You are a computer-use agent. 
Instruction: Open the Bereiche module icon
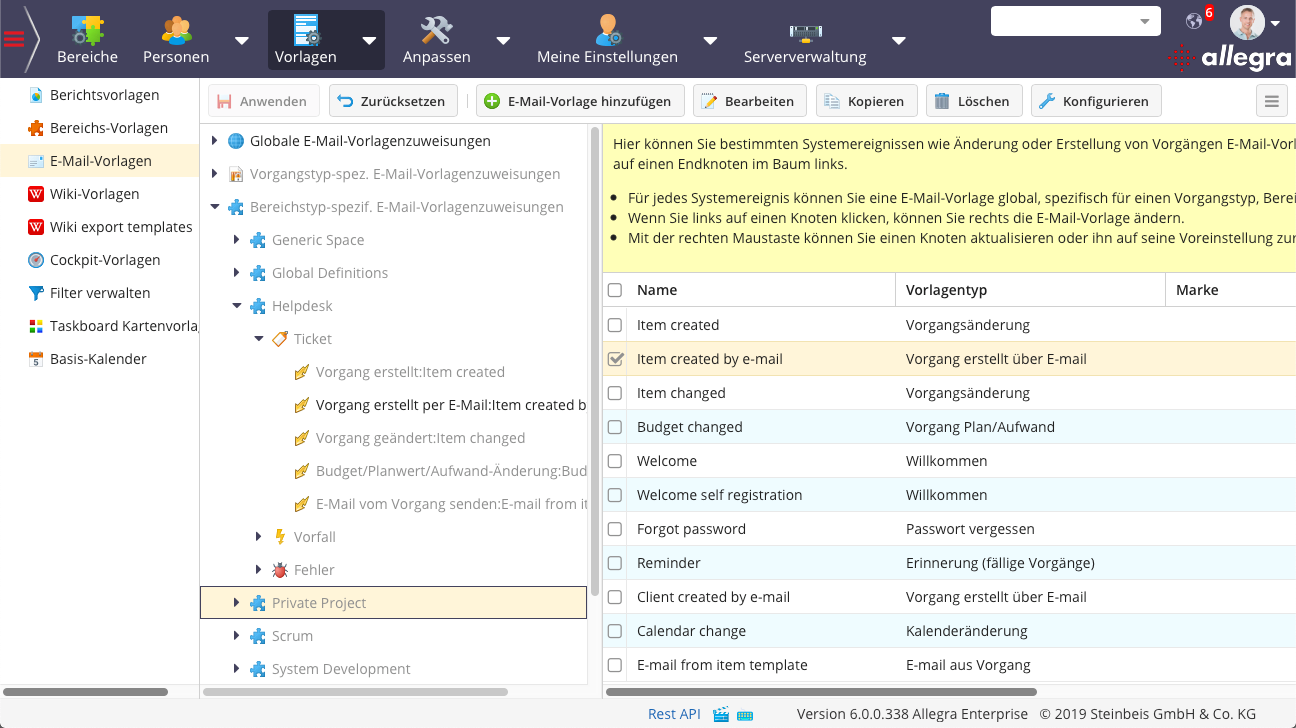tap(87, 30)
